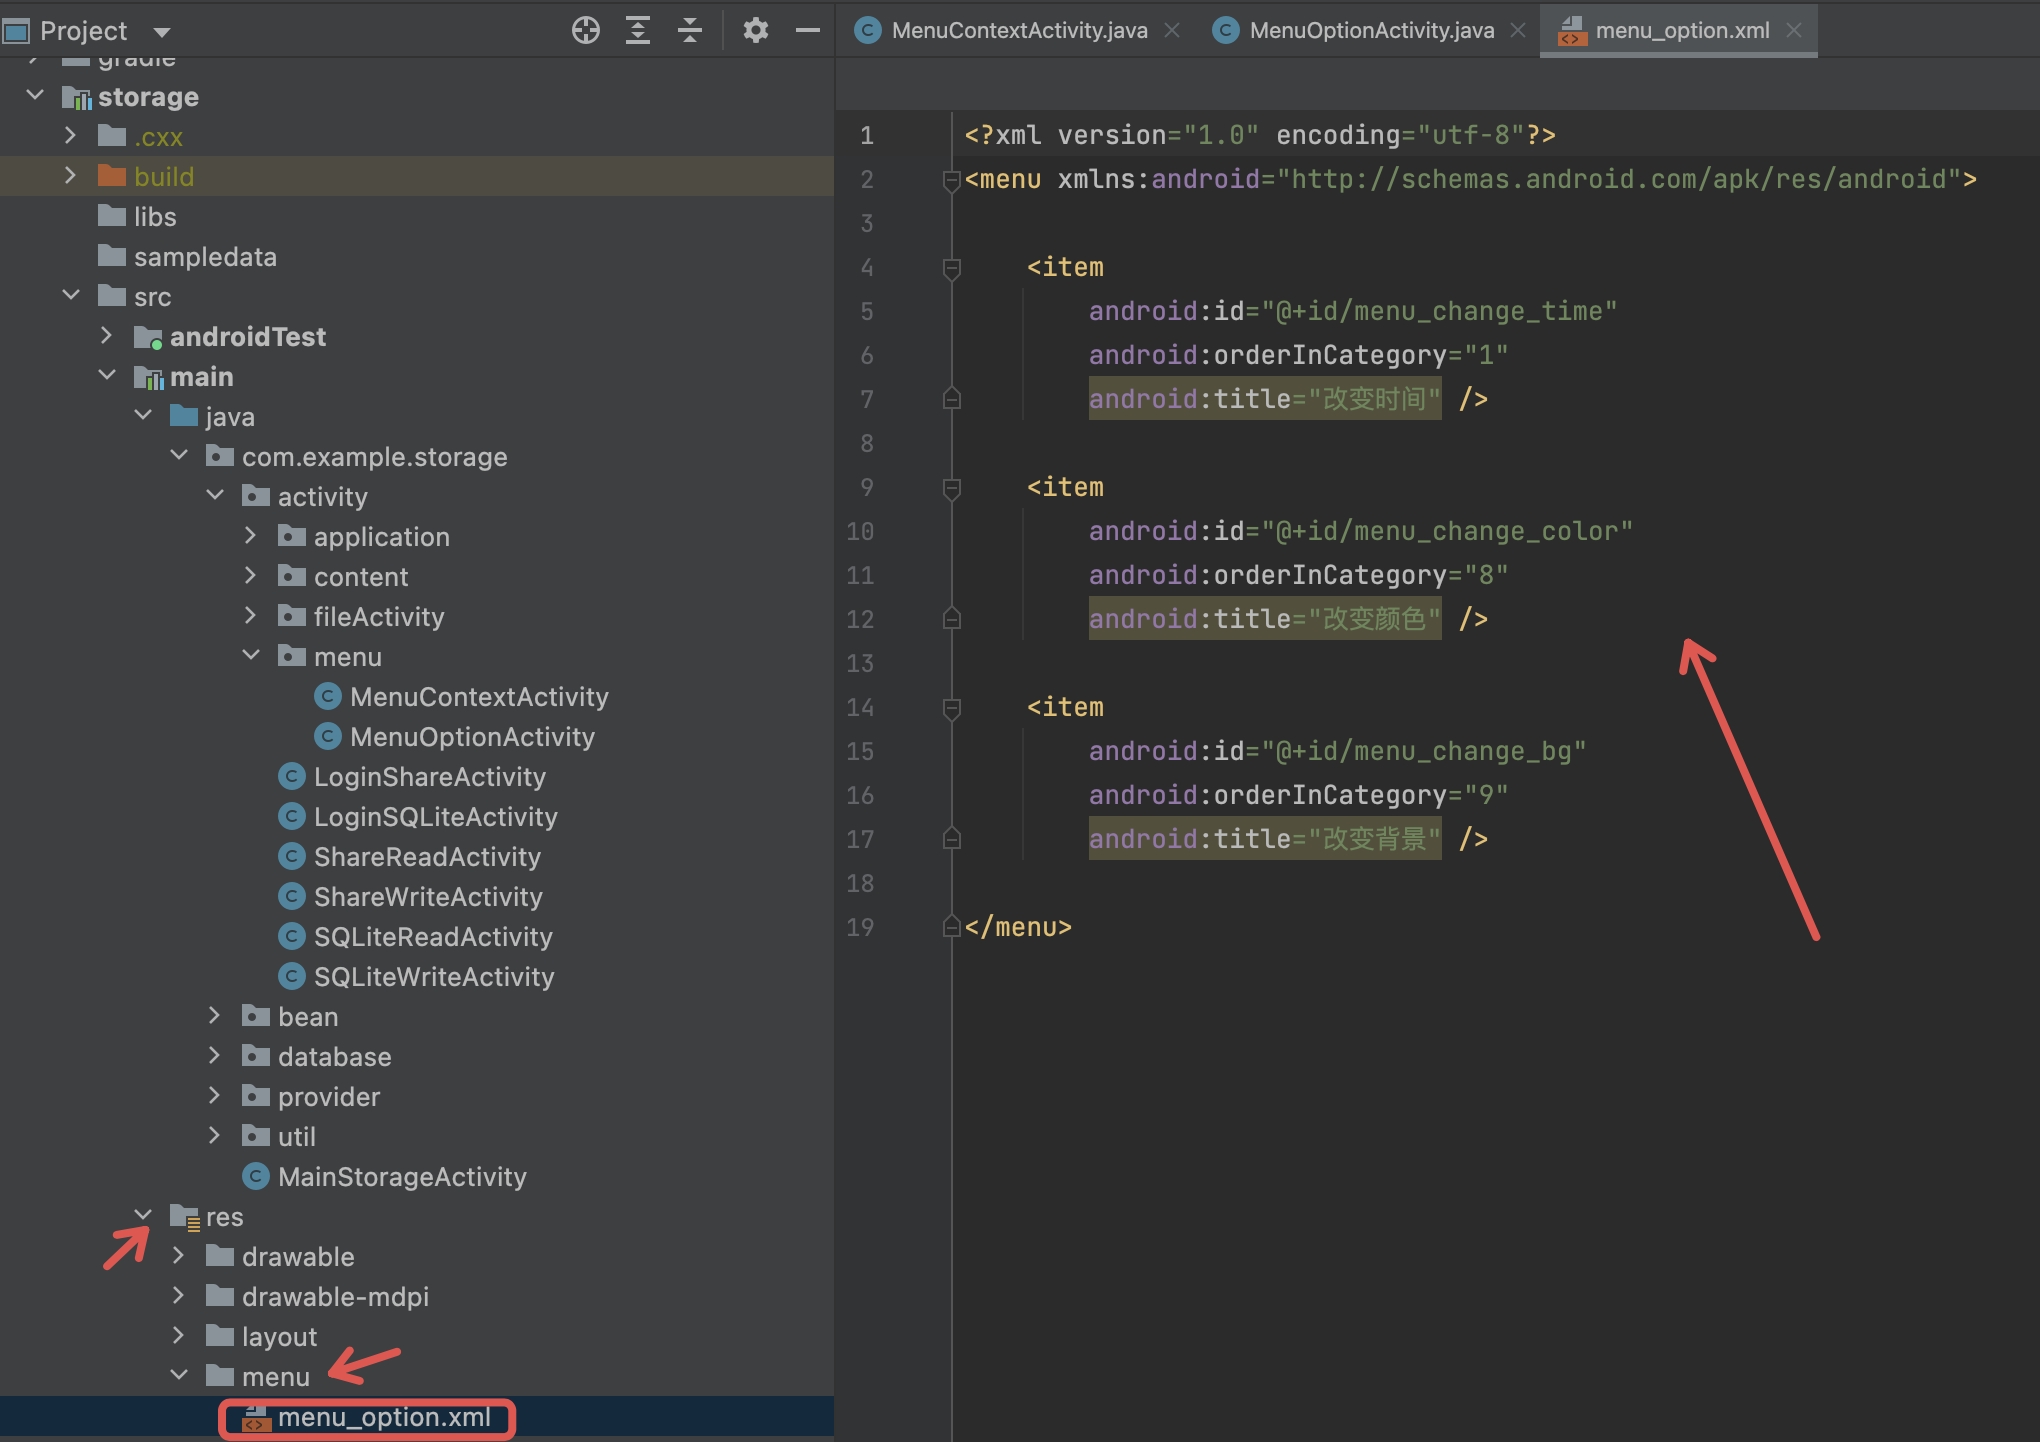2040x1442 pixels.
Task: Toggle the fold marker on line 4 item
Action: click(x=952, y=268)
